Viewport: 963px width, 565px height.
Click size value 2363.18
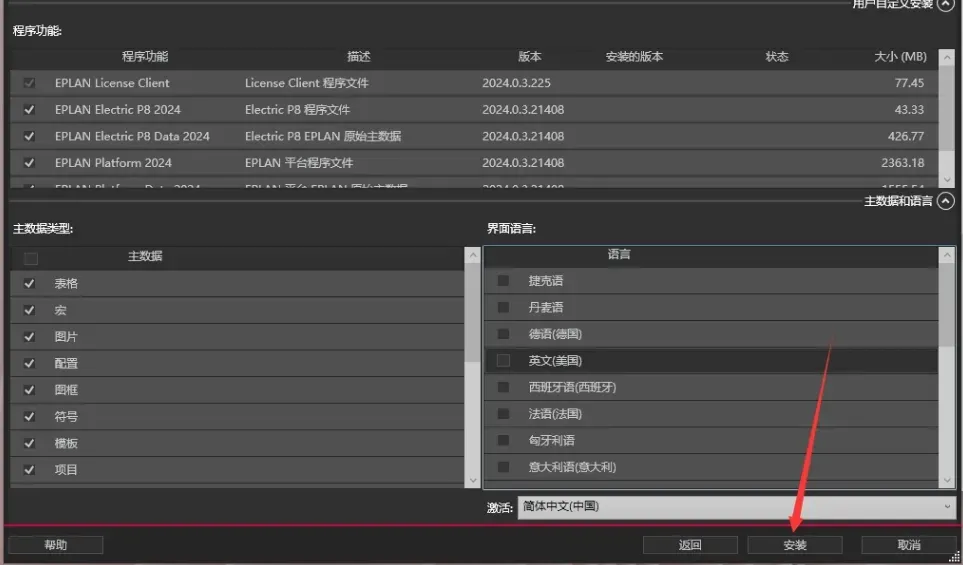click(x=903, y=163)
